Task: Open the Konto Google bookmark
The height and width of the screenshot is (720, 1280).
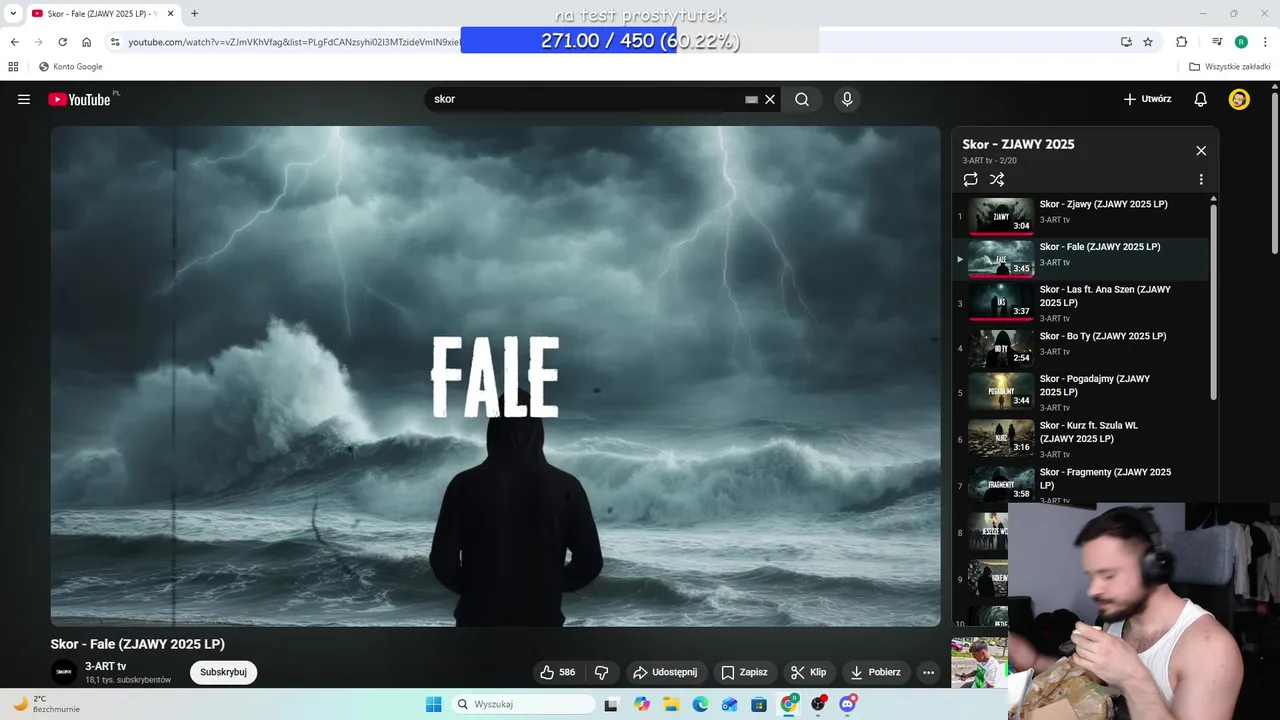Action: pos(70,67)
